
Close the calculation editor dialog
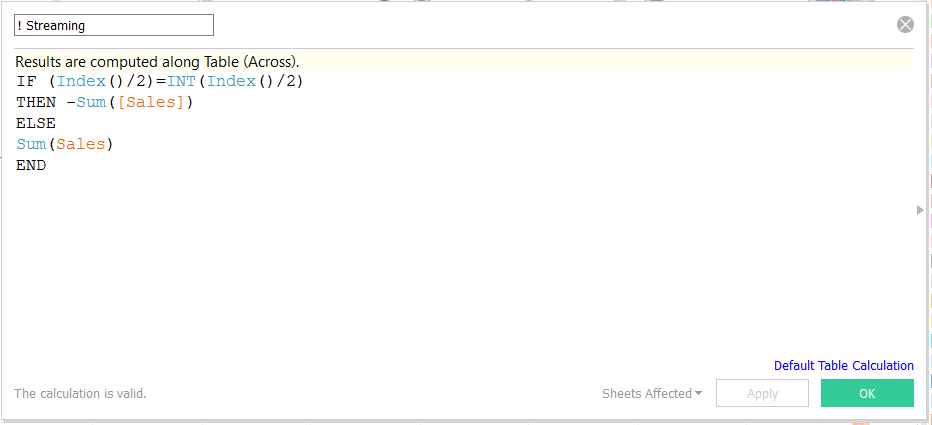905,25
